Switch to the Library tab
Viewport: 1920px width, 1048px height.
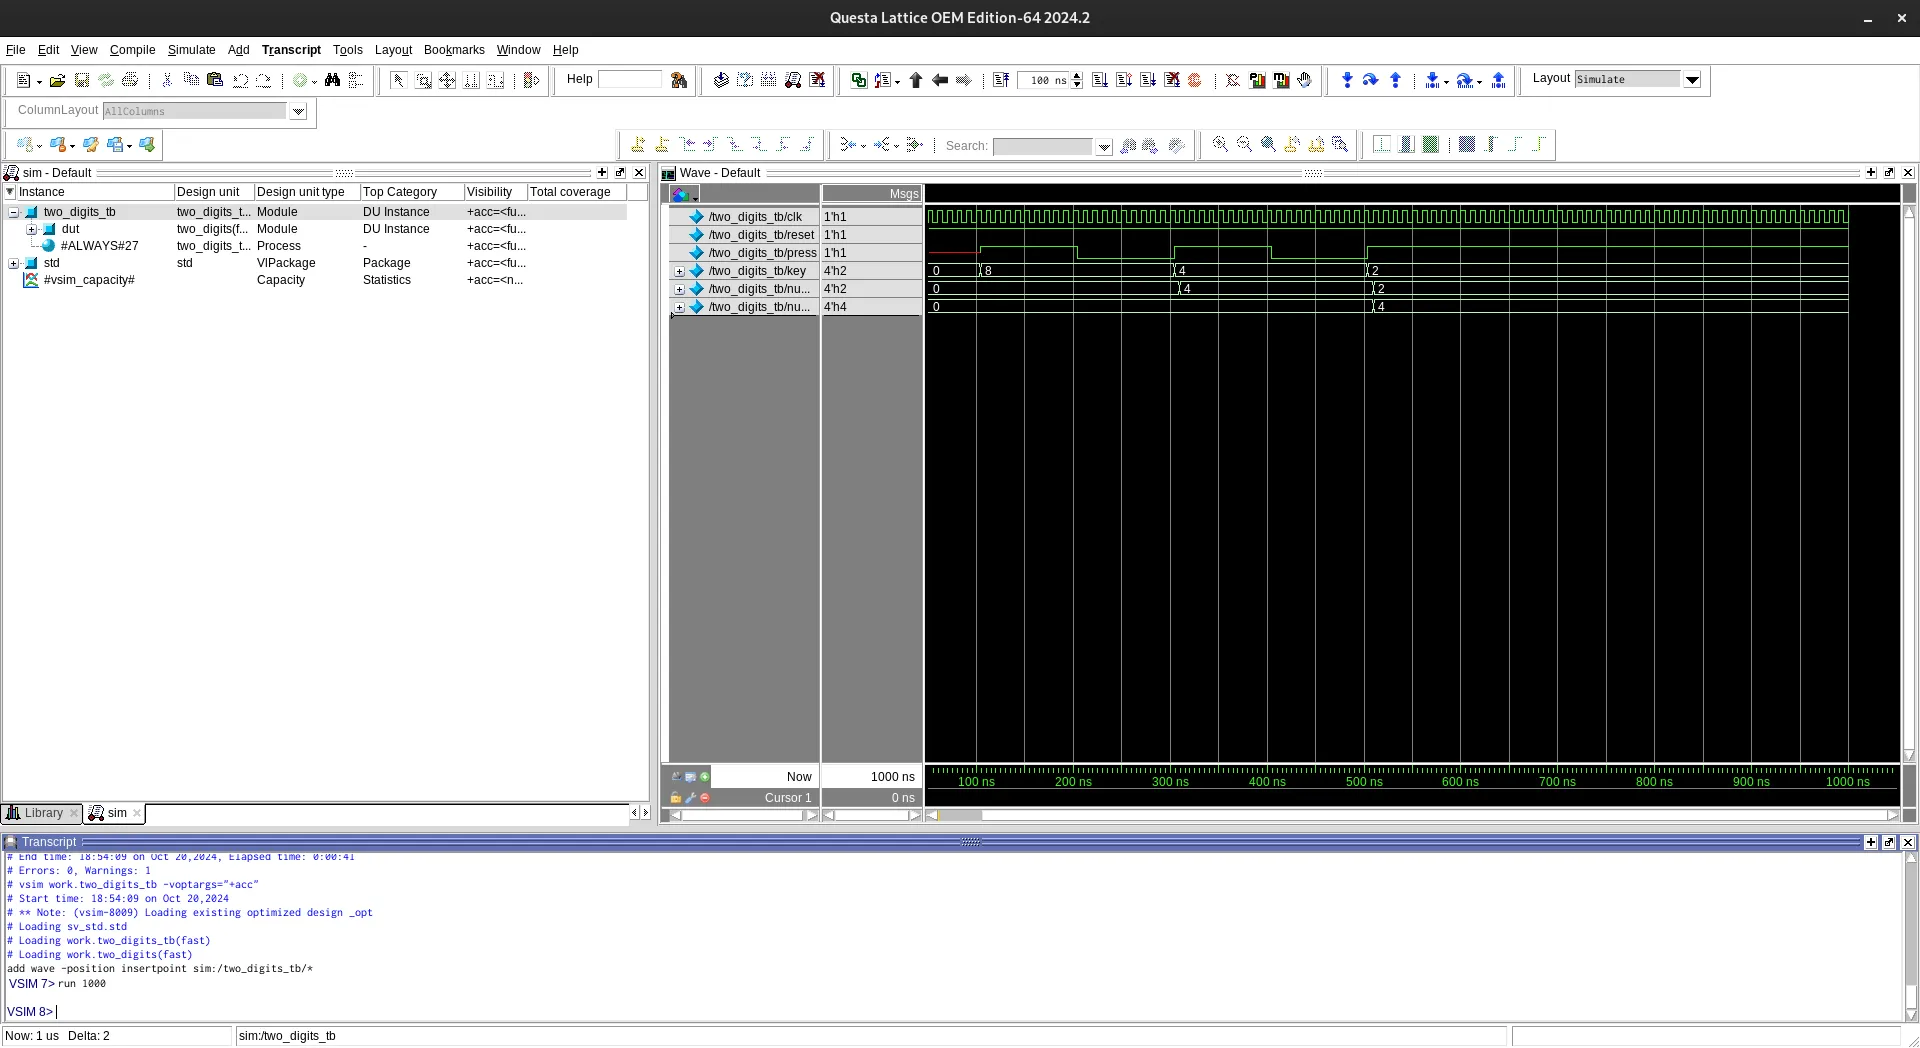[x=42, y=813]
